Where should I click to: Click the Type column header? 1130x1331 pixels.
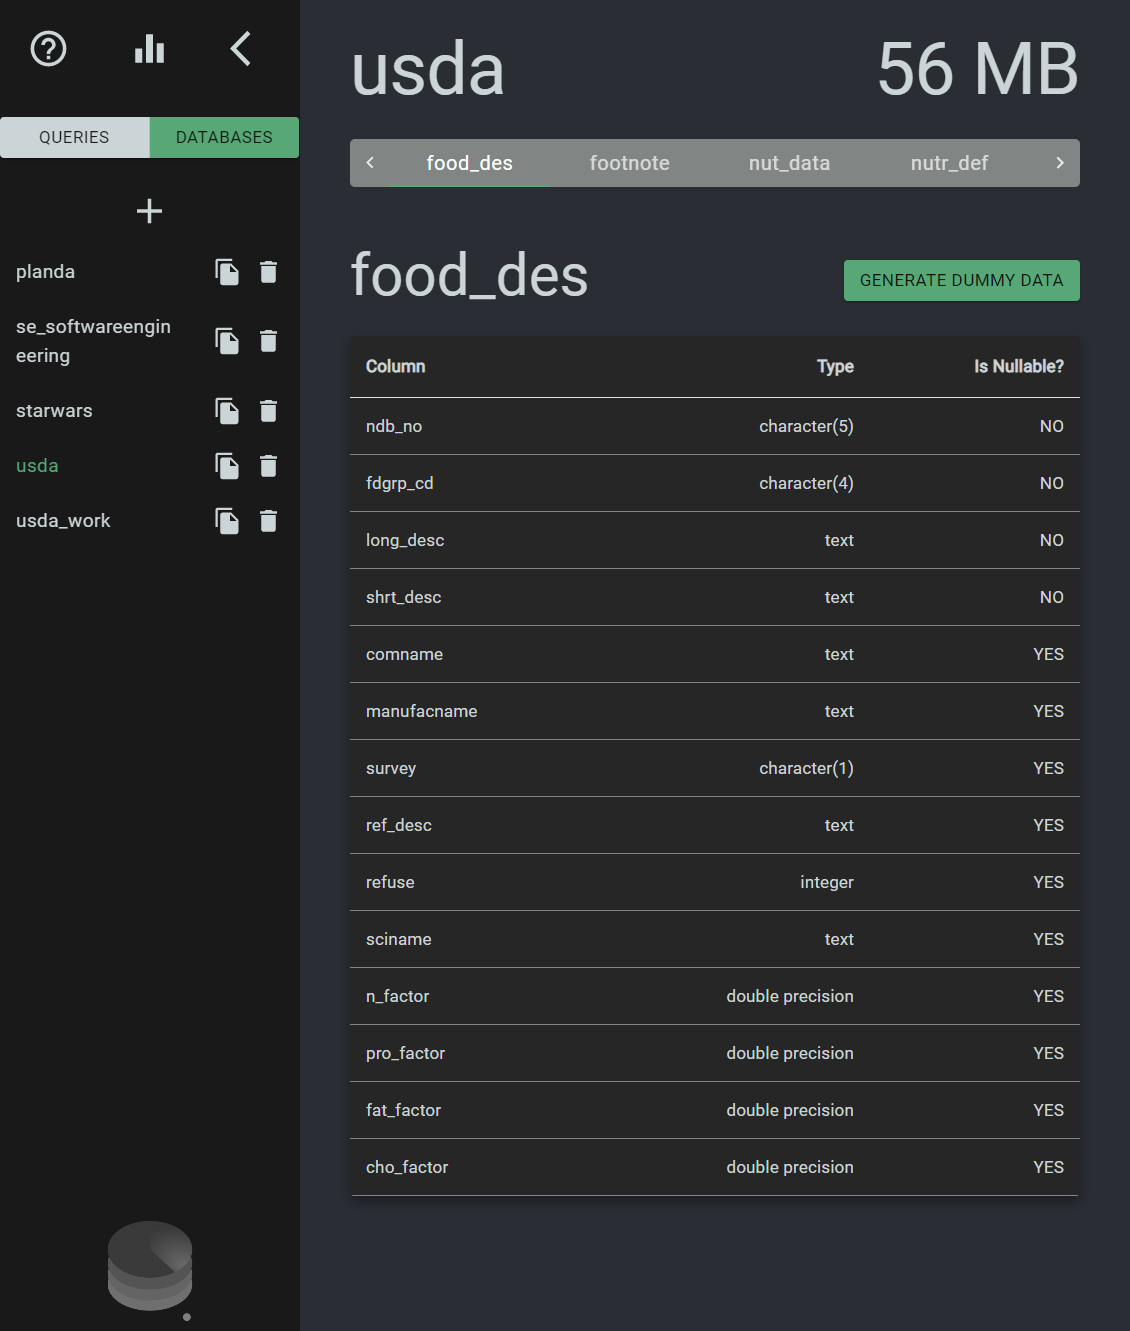coord(835,366)
